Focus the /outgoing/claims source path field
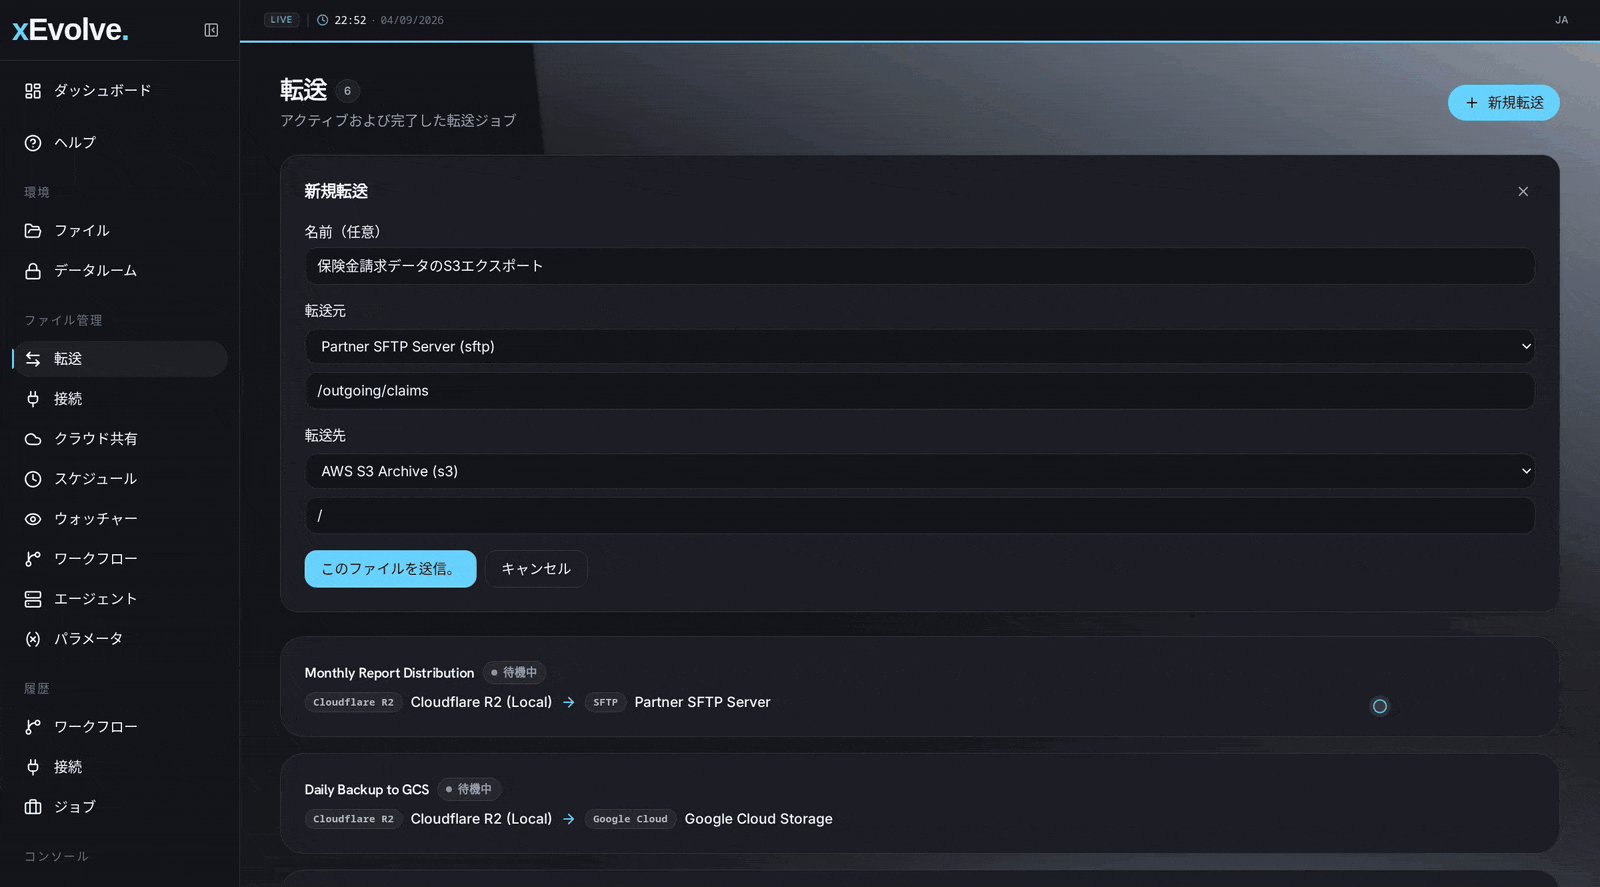1600x887 pixels. pyautogui.click(x=920, y=391)
